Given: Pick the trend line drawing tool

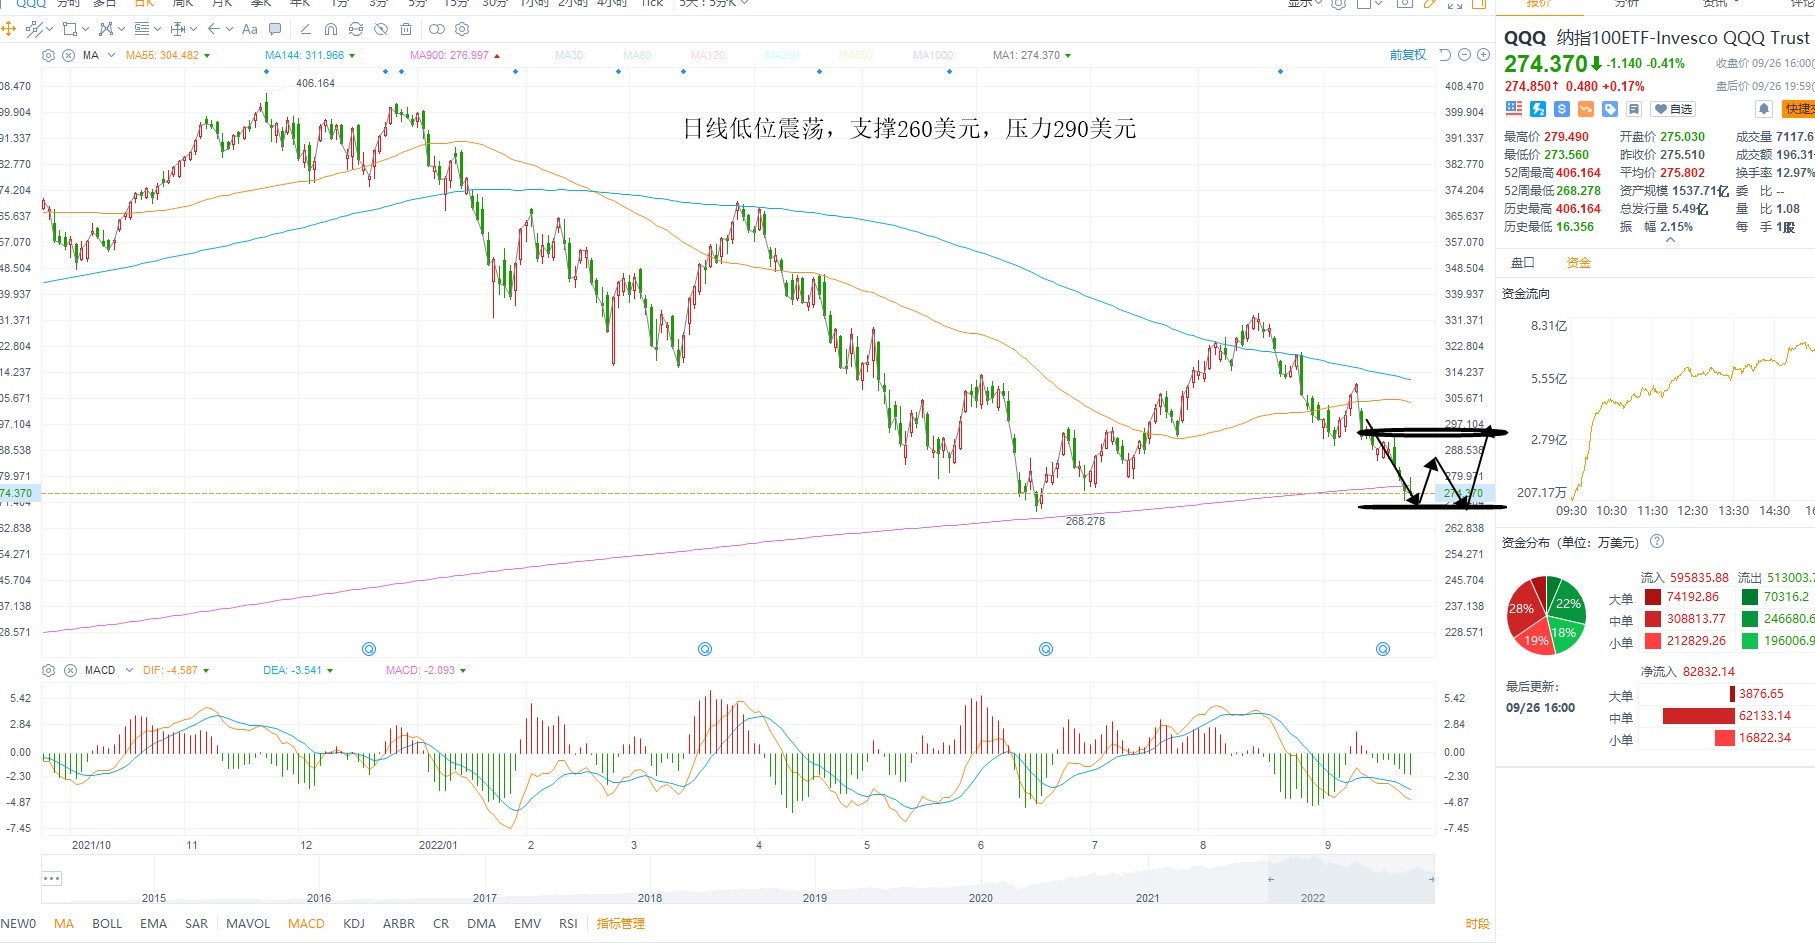Looking at the screenshot, I should (x=34, y=29).
